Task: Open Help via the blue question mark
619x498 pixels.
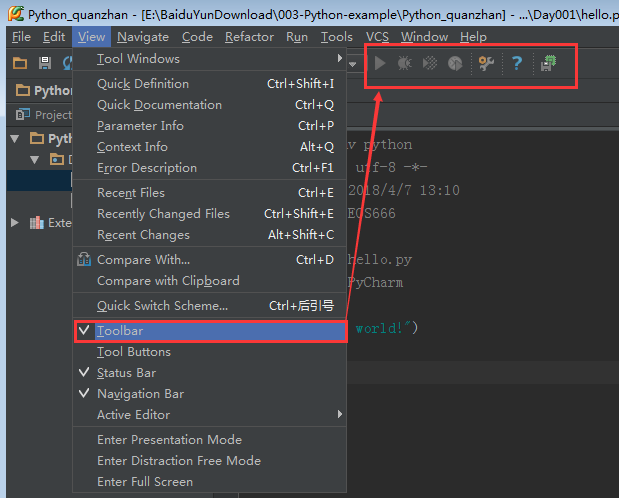Action: (x=517, y=63)
